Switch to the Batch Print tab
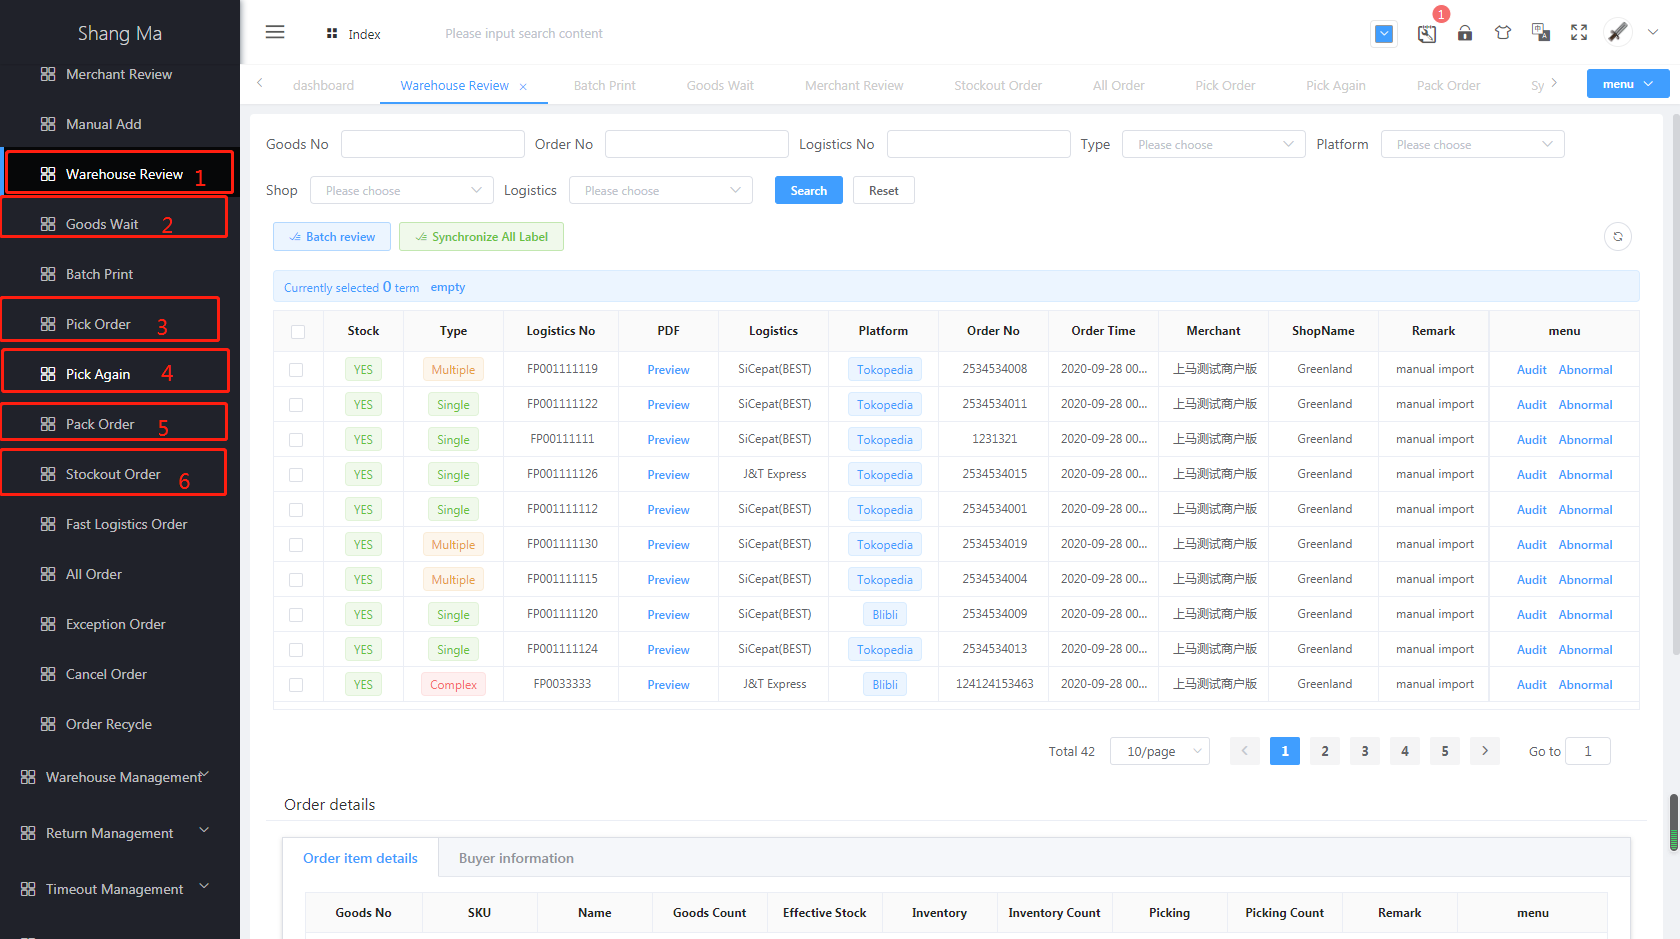Screen dimensions: 1680x939 point(604,85)
